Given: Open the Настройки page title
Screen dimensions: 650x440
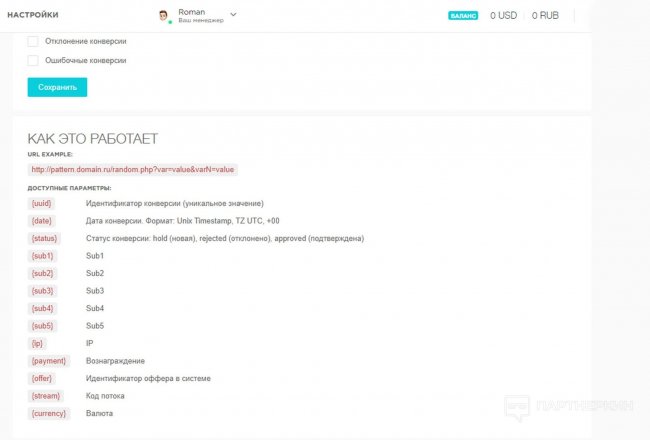Looking at the screenshot, I should point(33,15).
